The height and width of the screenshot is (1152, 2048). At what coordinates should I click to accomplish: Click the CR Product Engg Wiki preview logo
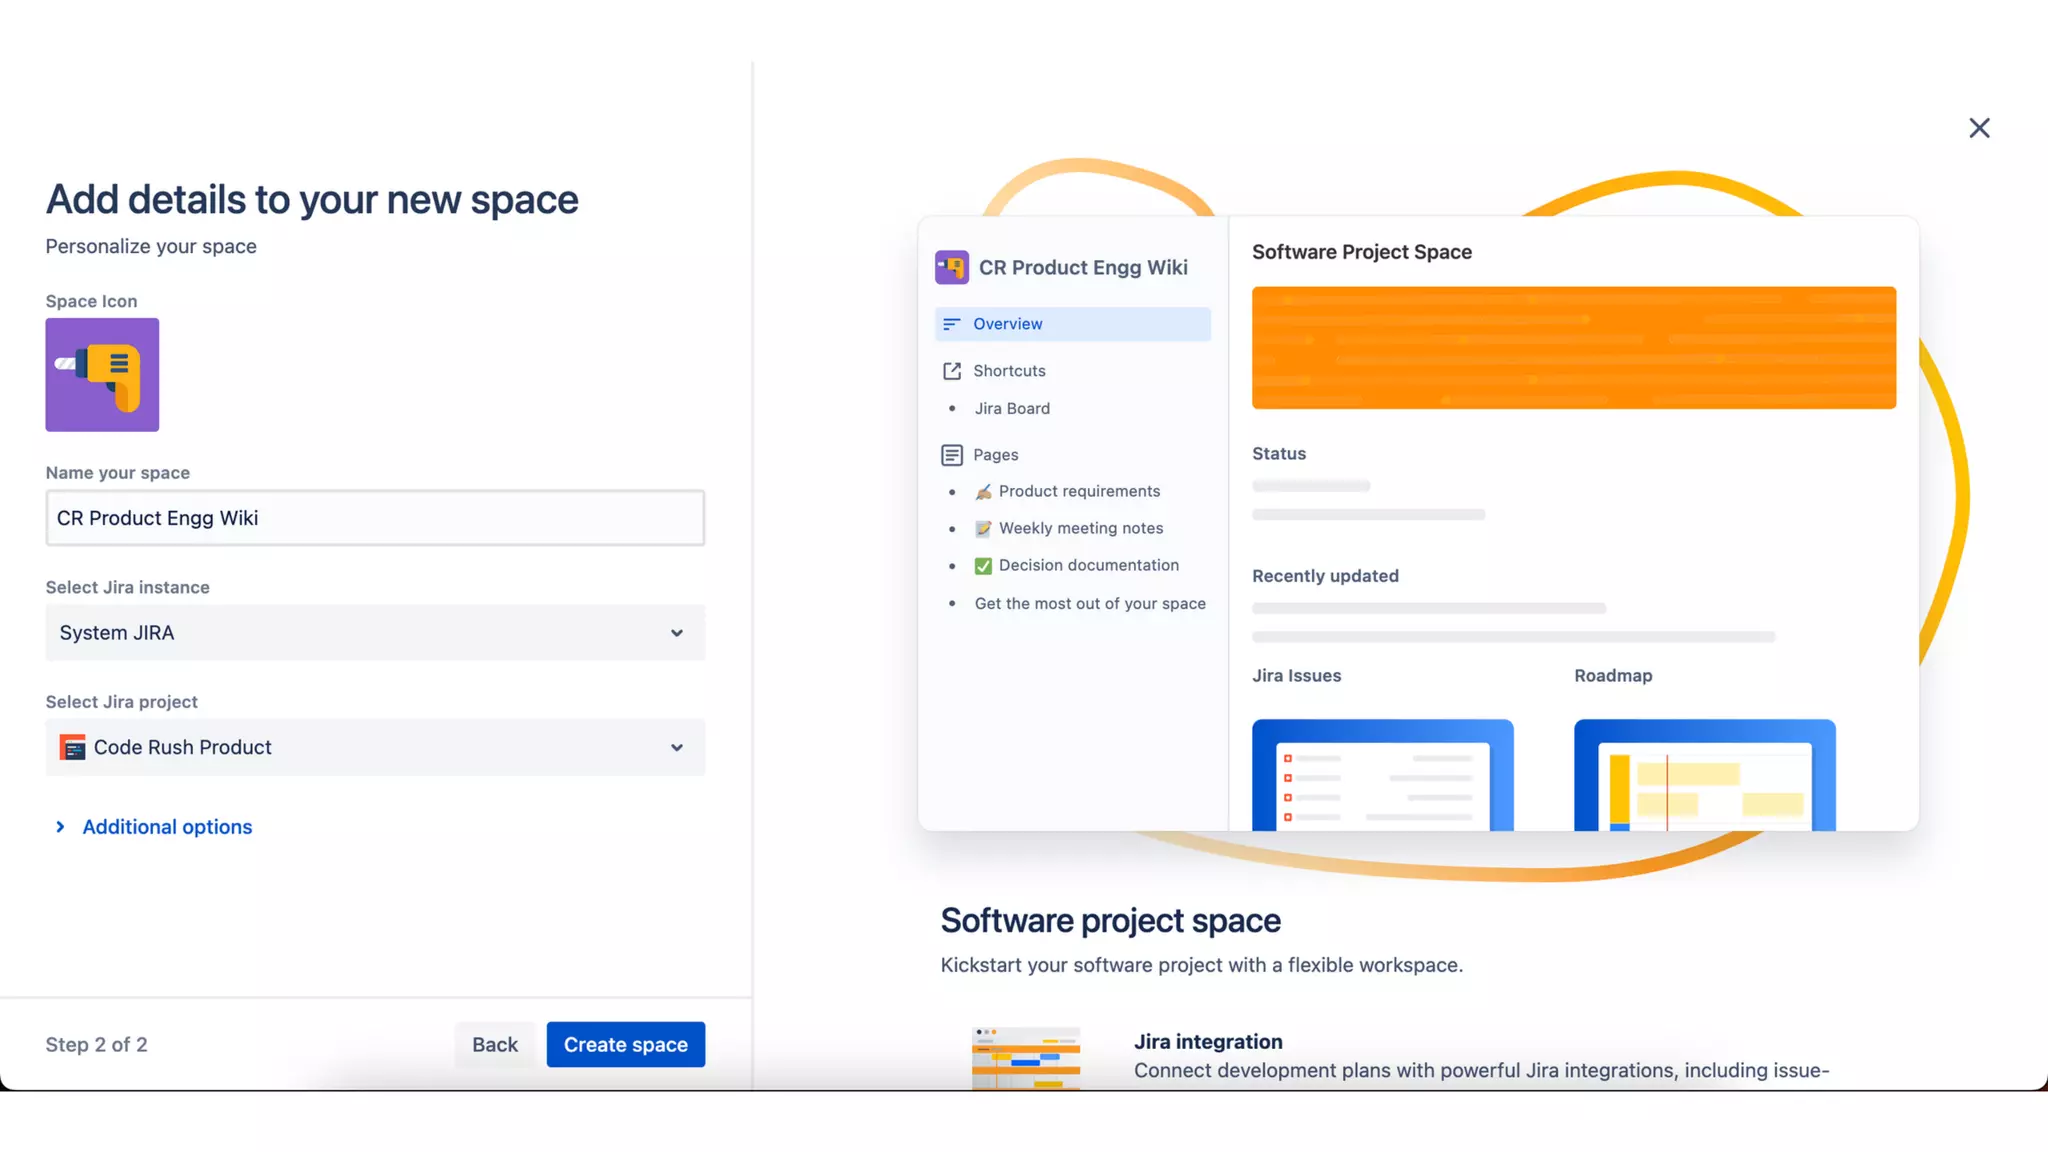point(951,267)
